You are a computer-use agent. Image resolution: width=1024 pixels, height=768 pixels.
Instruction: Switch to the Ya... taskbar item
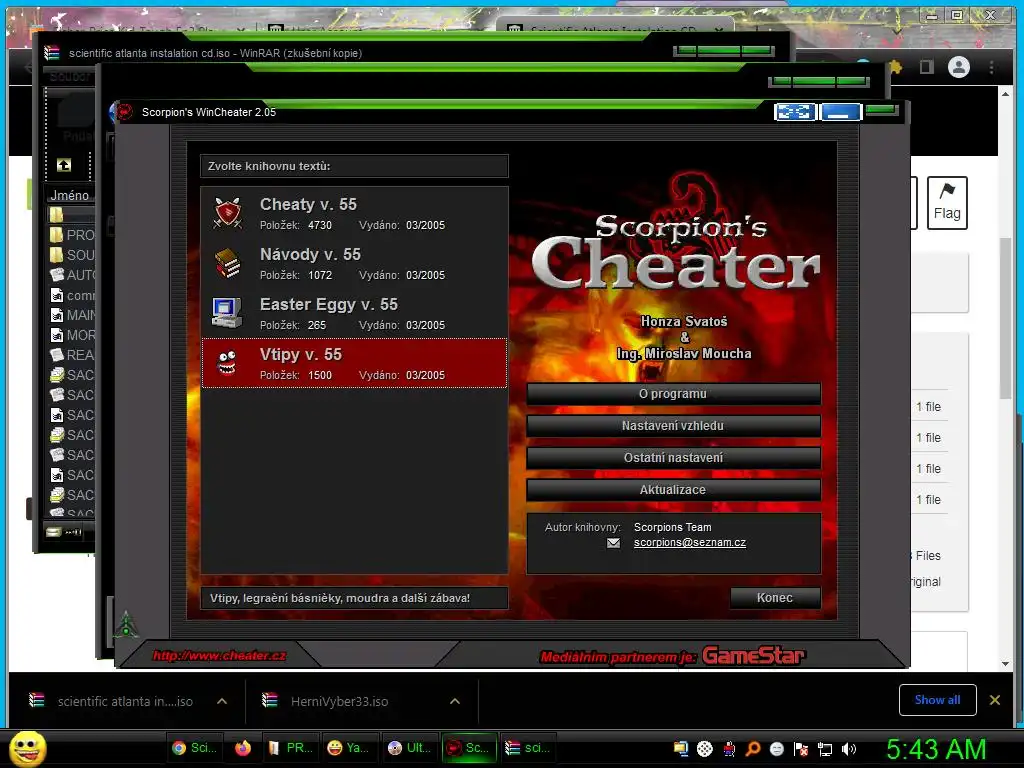coord(349,748)
